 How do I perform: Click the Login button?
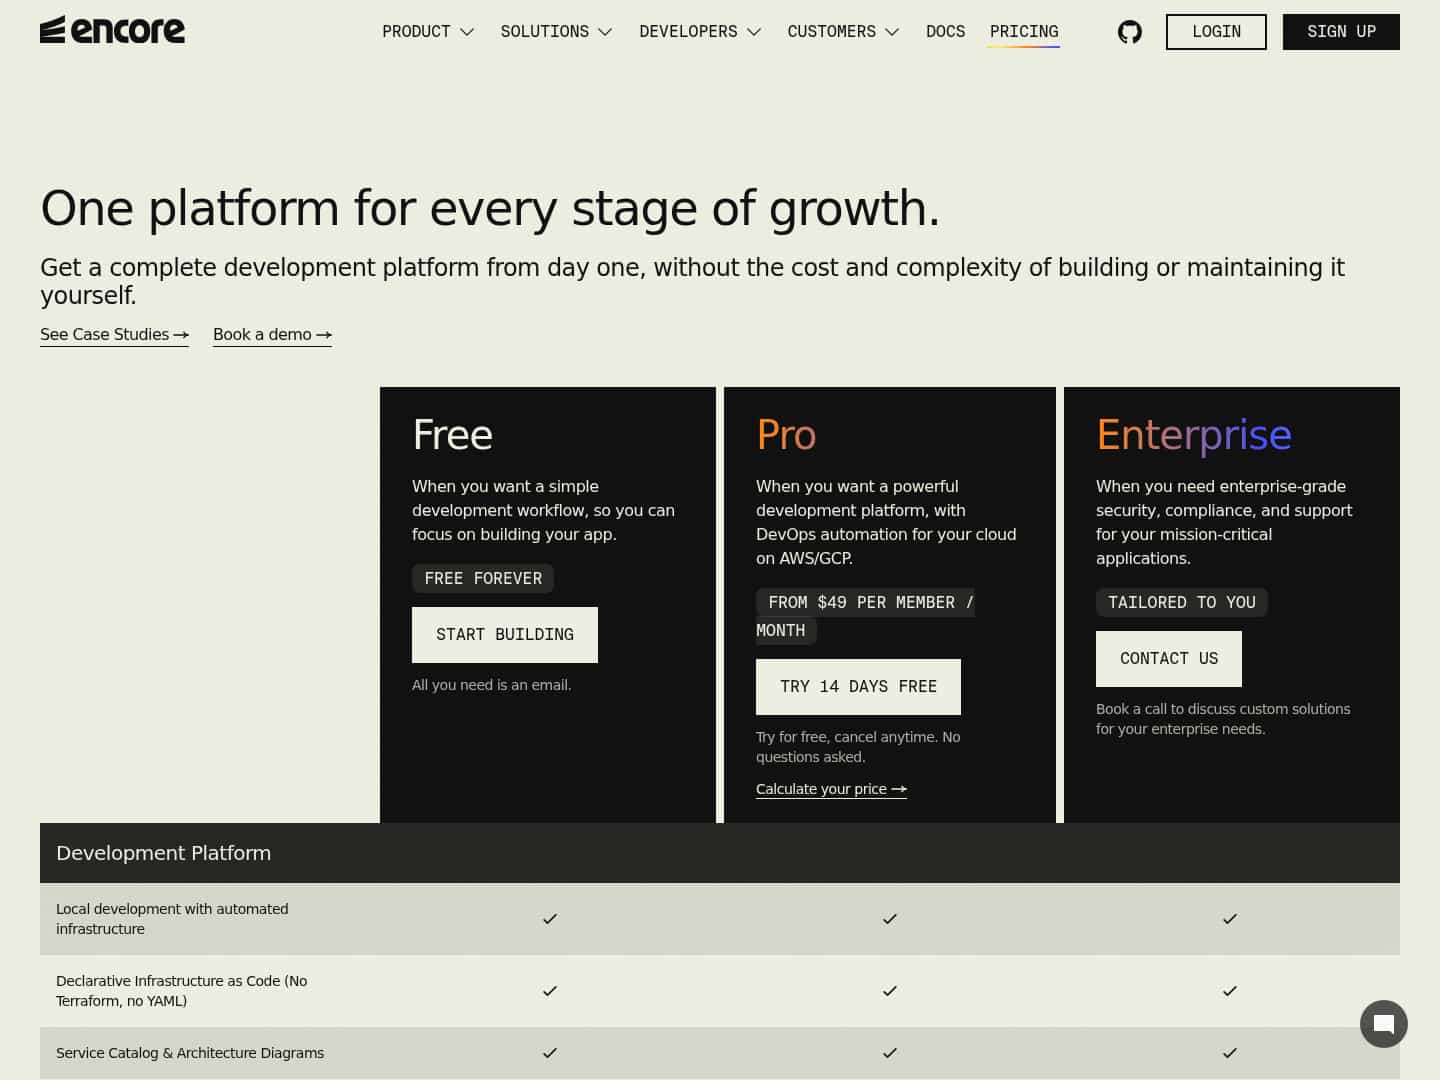click(x=1216, y=32)
